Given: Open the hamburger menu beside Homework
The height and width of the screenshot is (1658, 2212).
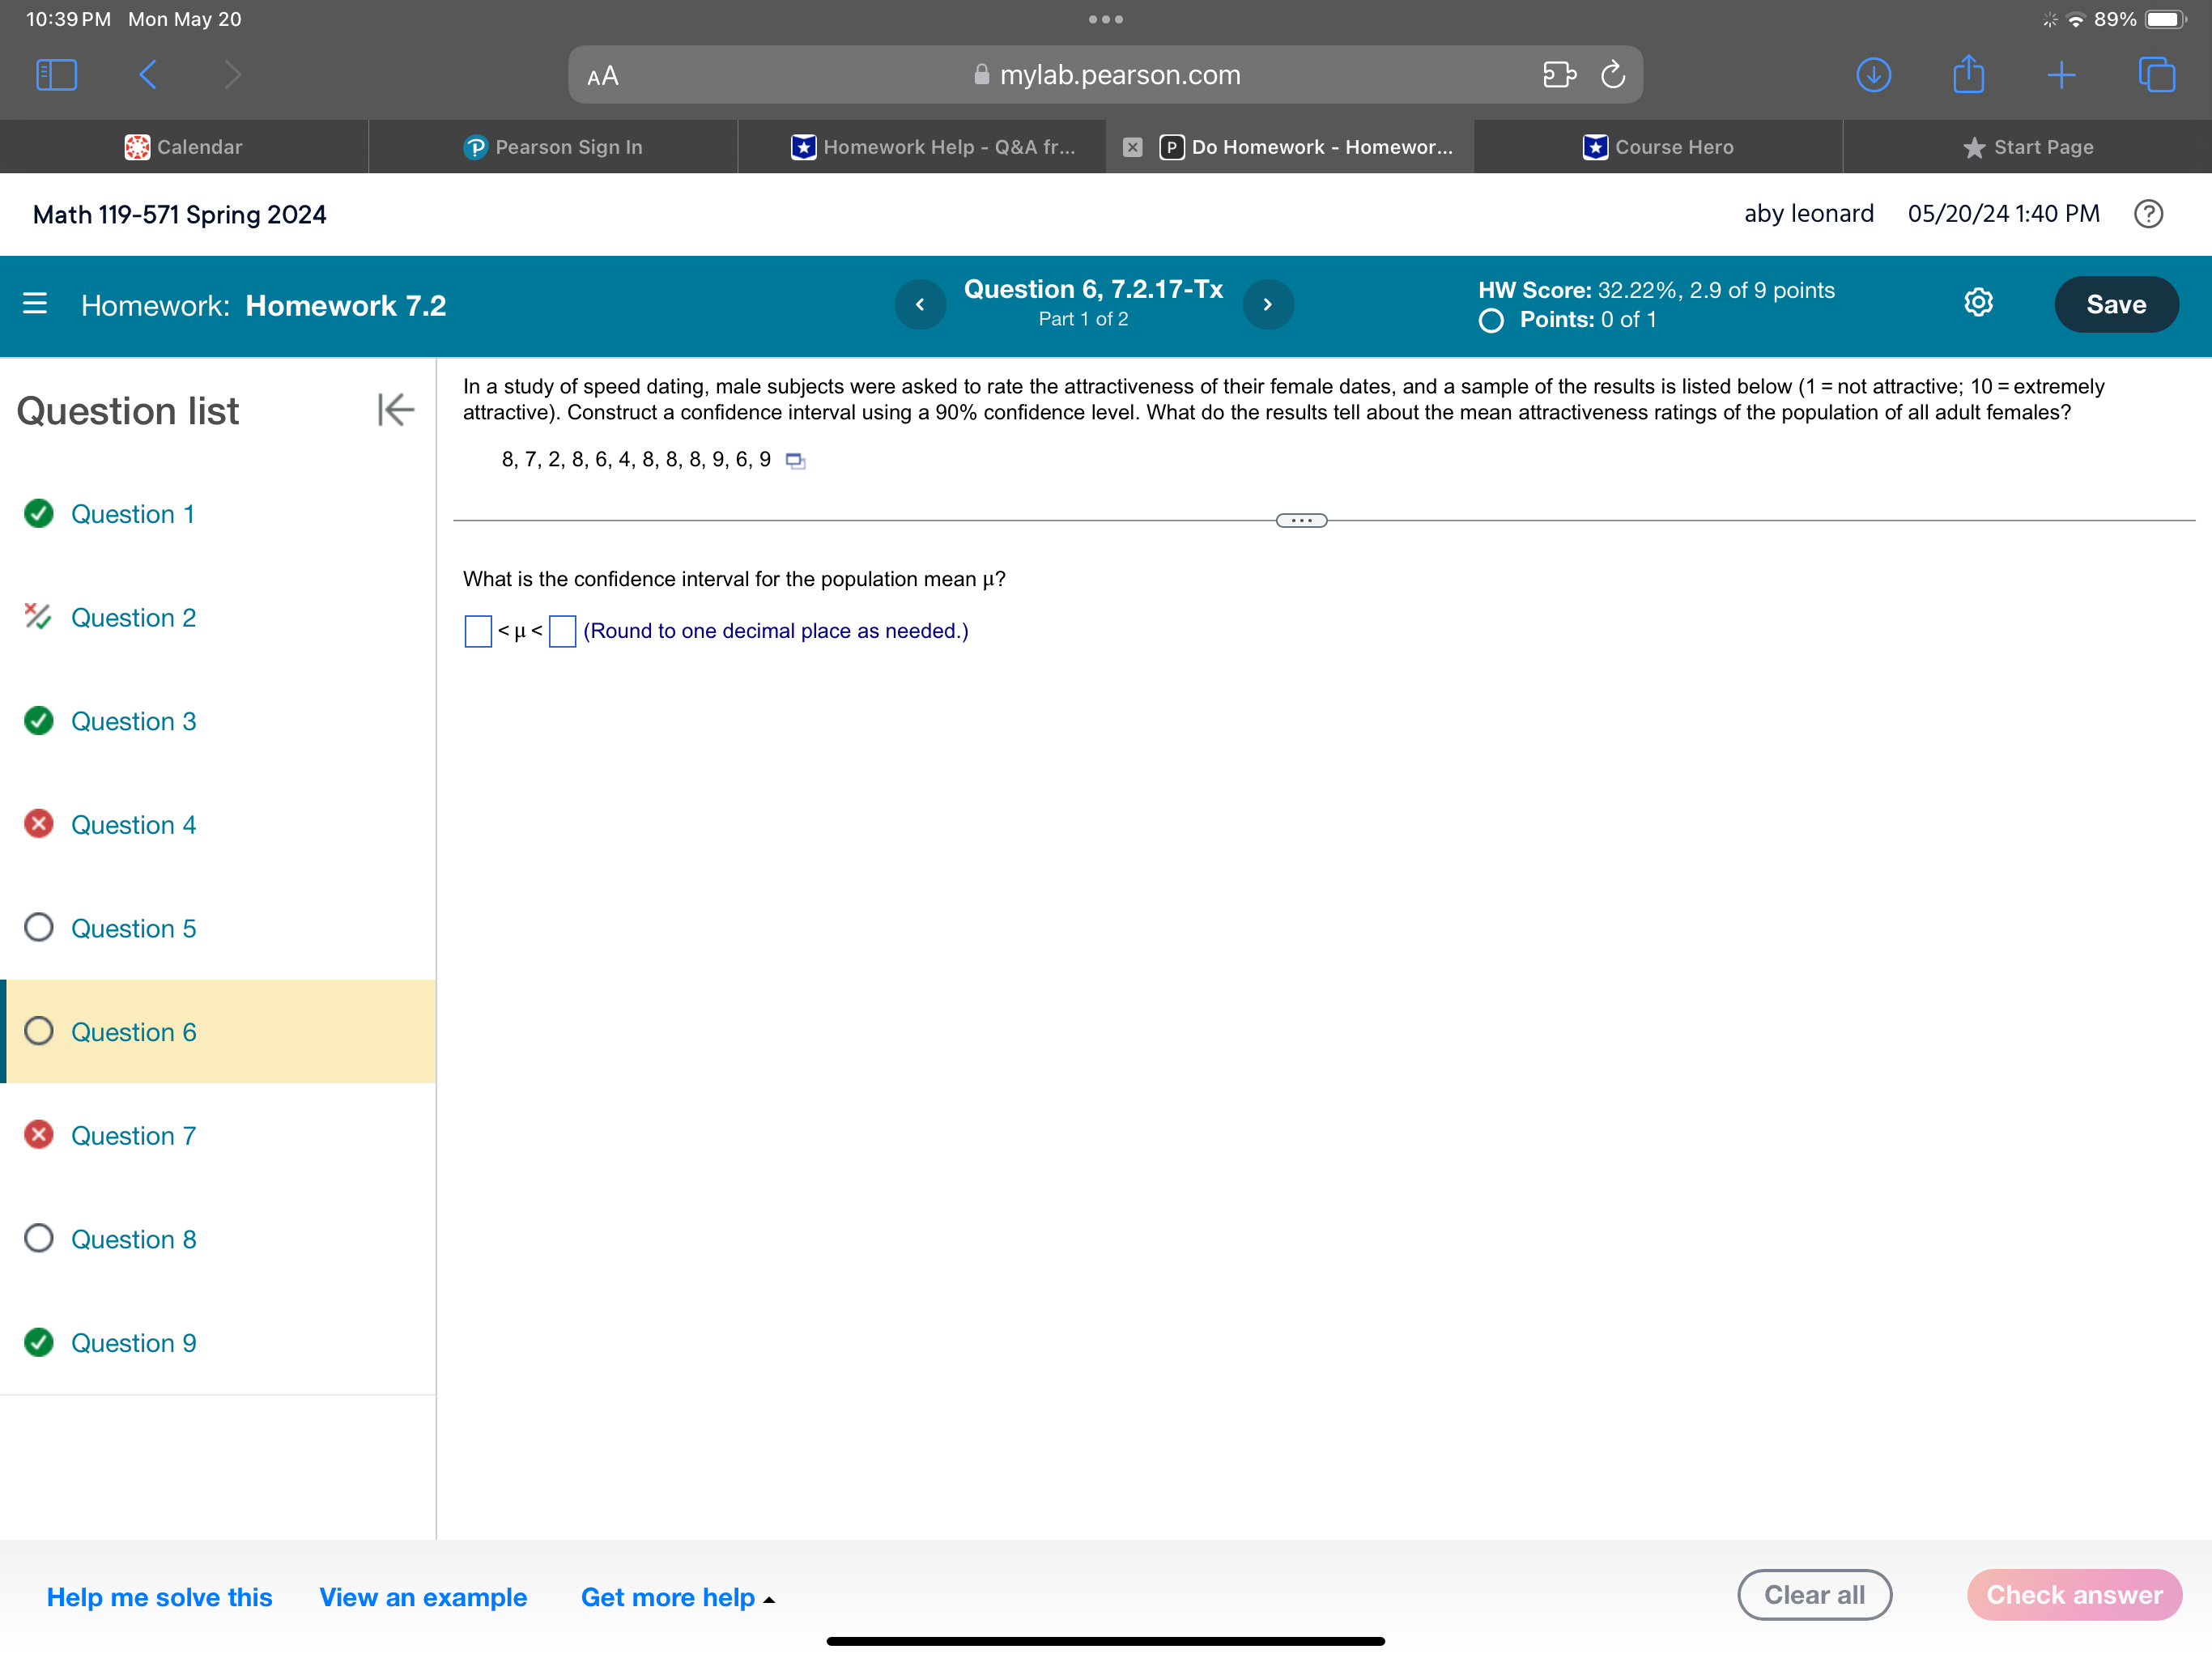Looking at the screenshot, I should [35, 304].
